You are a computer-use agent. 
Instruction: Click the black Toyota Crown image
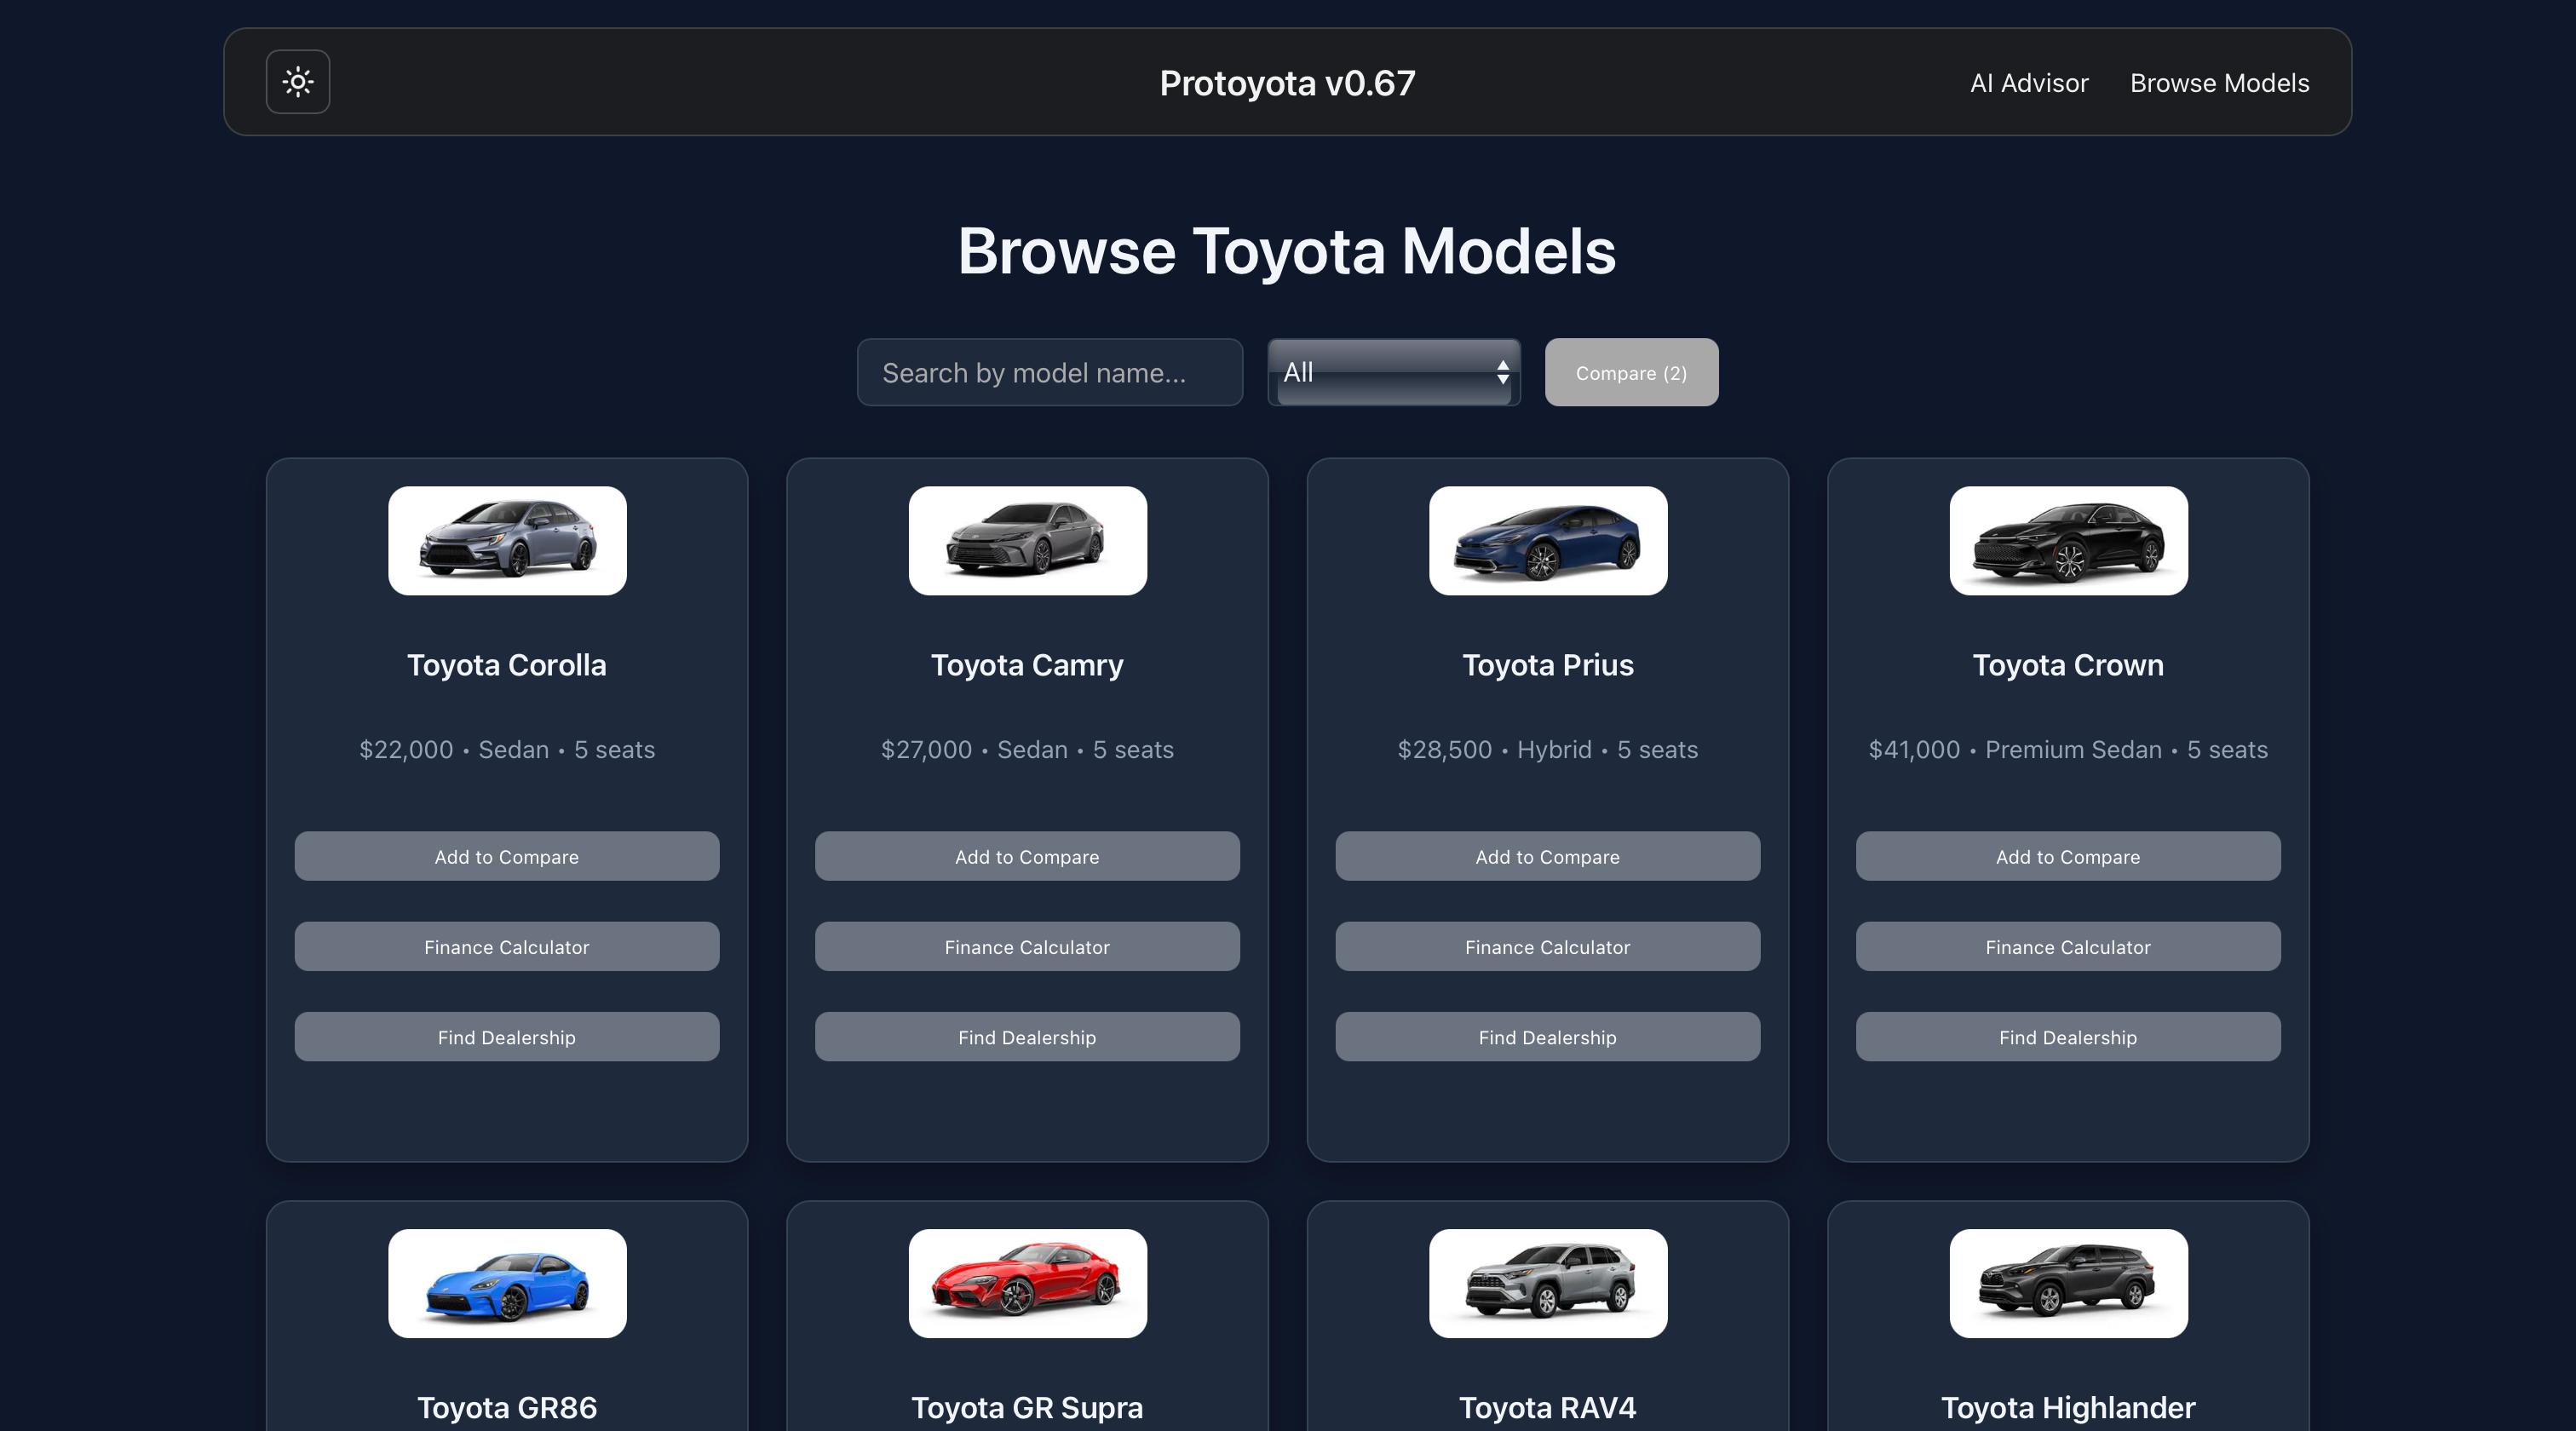[x=2067, y=541]
